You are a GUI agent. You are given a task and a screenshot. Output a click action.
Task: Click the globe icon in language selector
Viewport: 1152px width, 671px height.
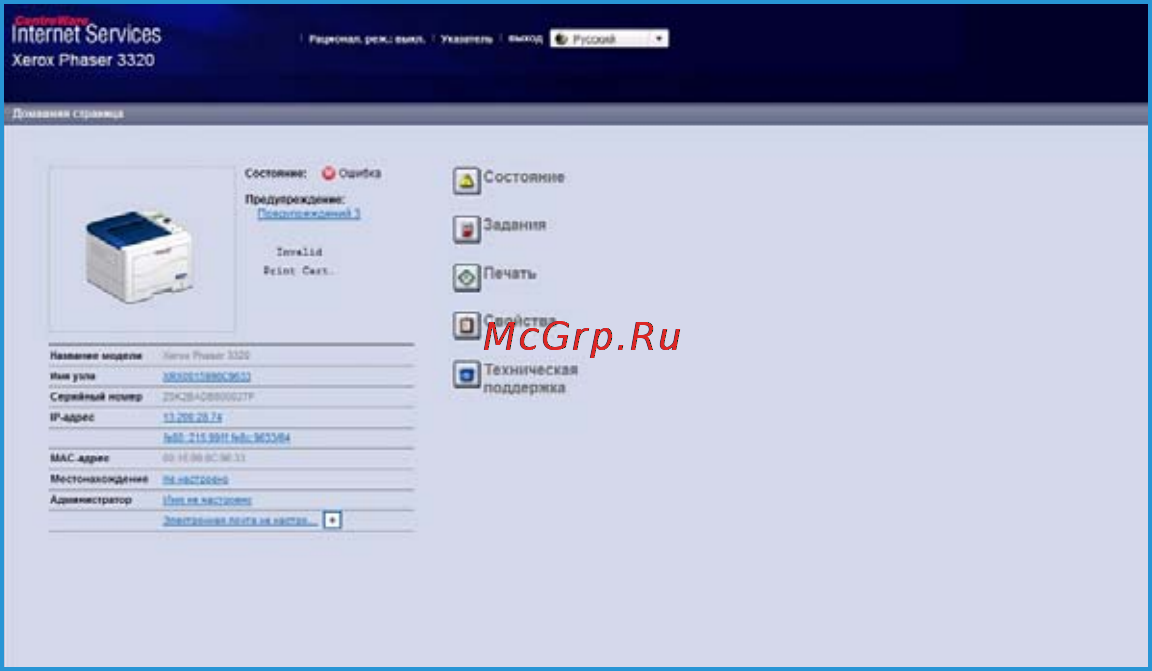[x=562, y=39]
